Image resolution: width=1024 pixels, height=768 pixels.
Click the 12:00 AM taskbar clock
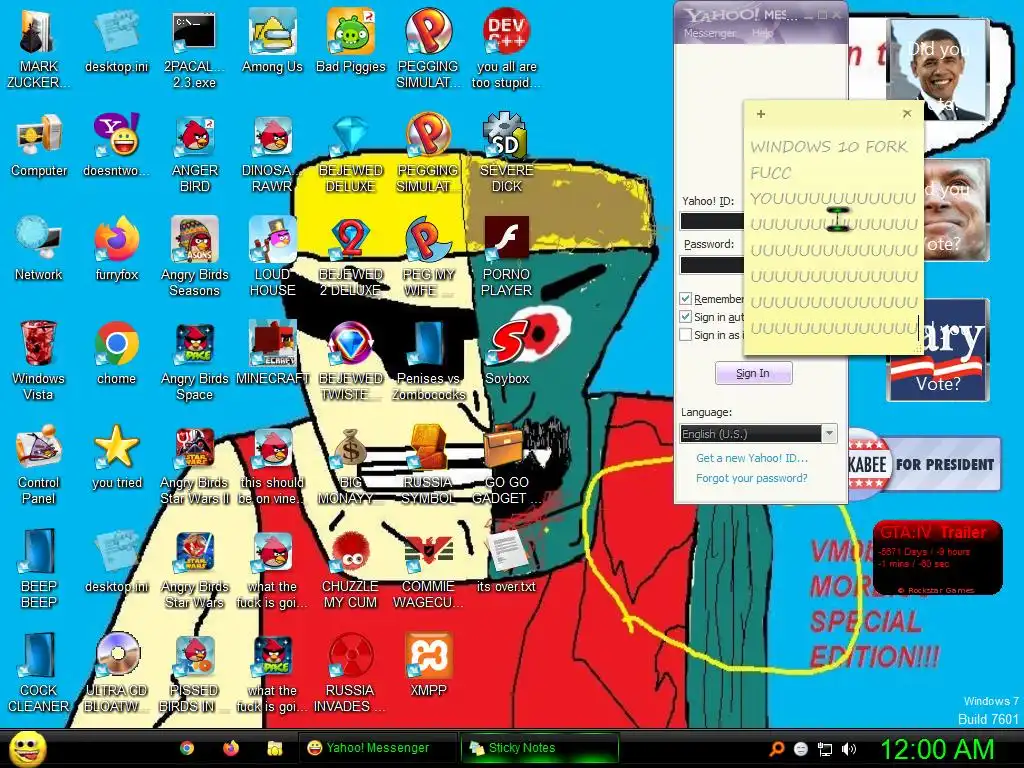point(937,749)
